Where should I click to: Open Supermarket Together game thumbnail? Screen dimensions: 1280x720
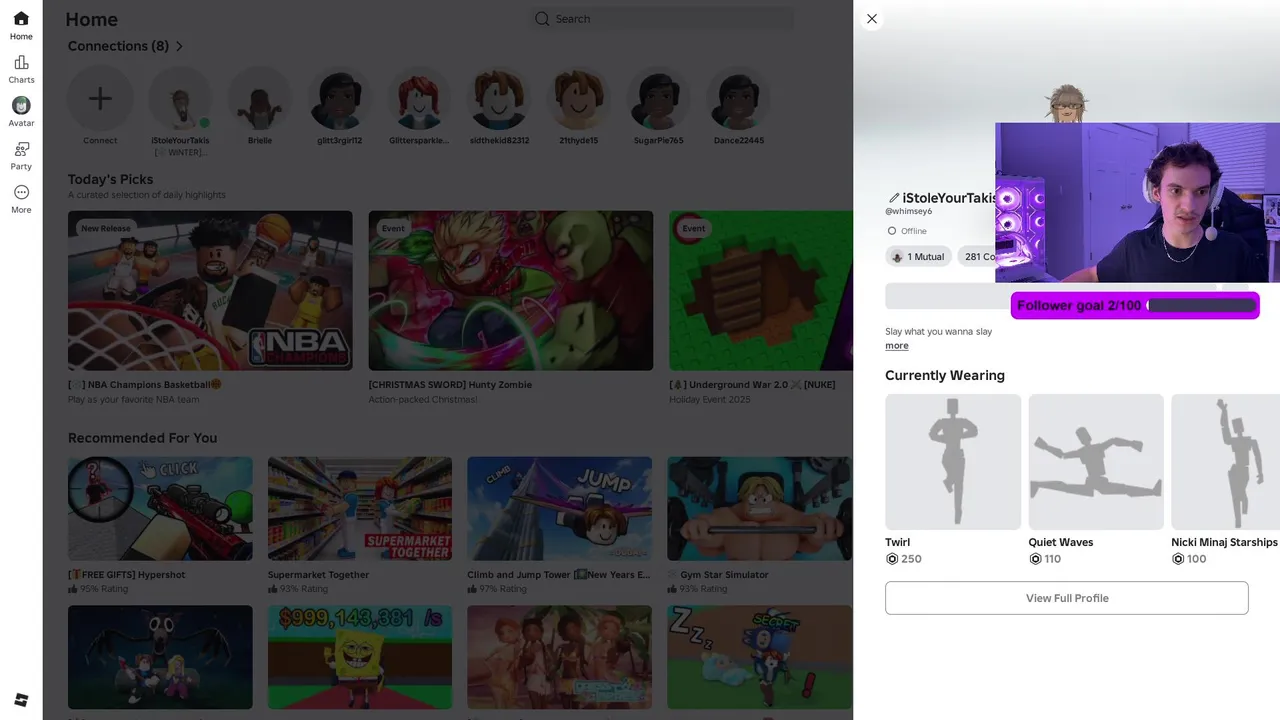360,509
